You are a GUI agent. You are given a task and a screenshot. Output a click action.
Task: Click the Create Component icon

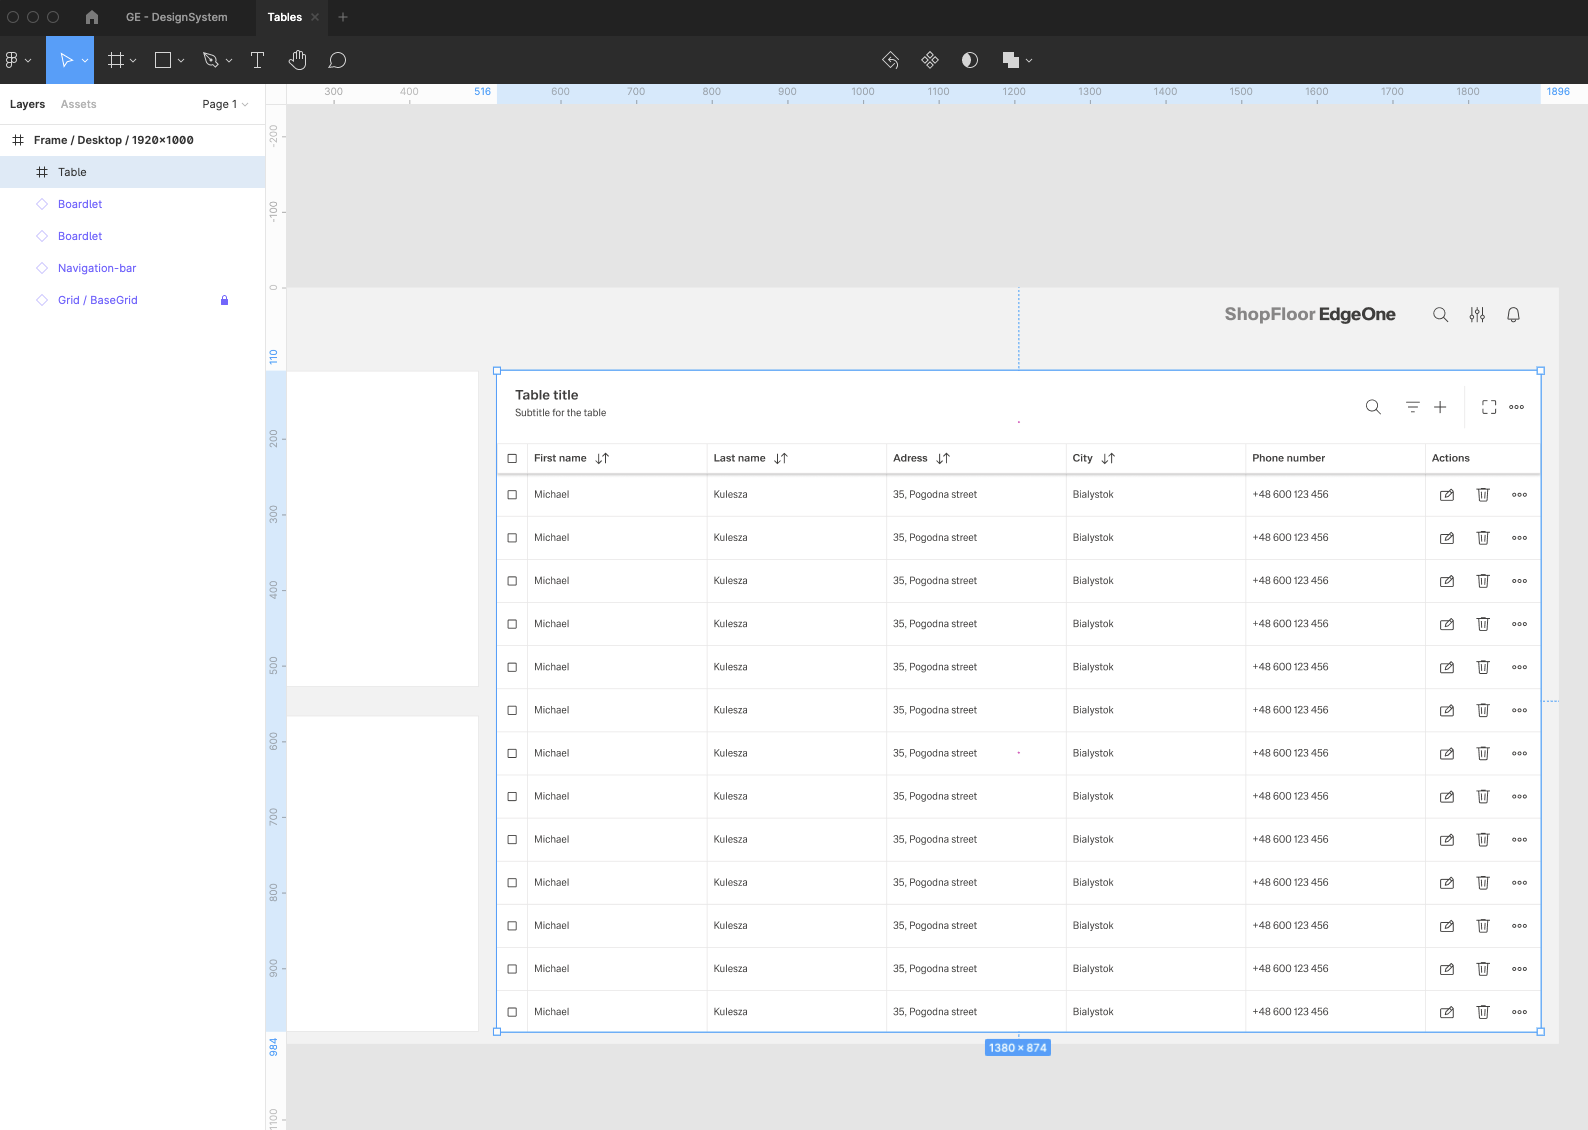point(929,60)
